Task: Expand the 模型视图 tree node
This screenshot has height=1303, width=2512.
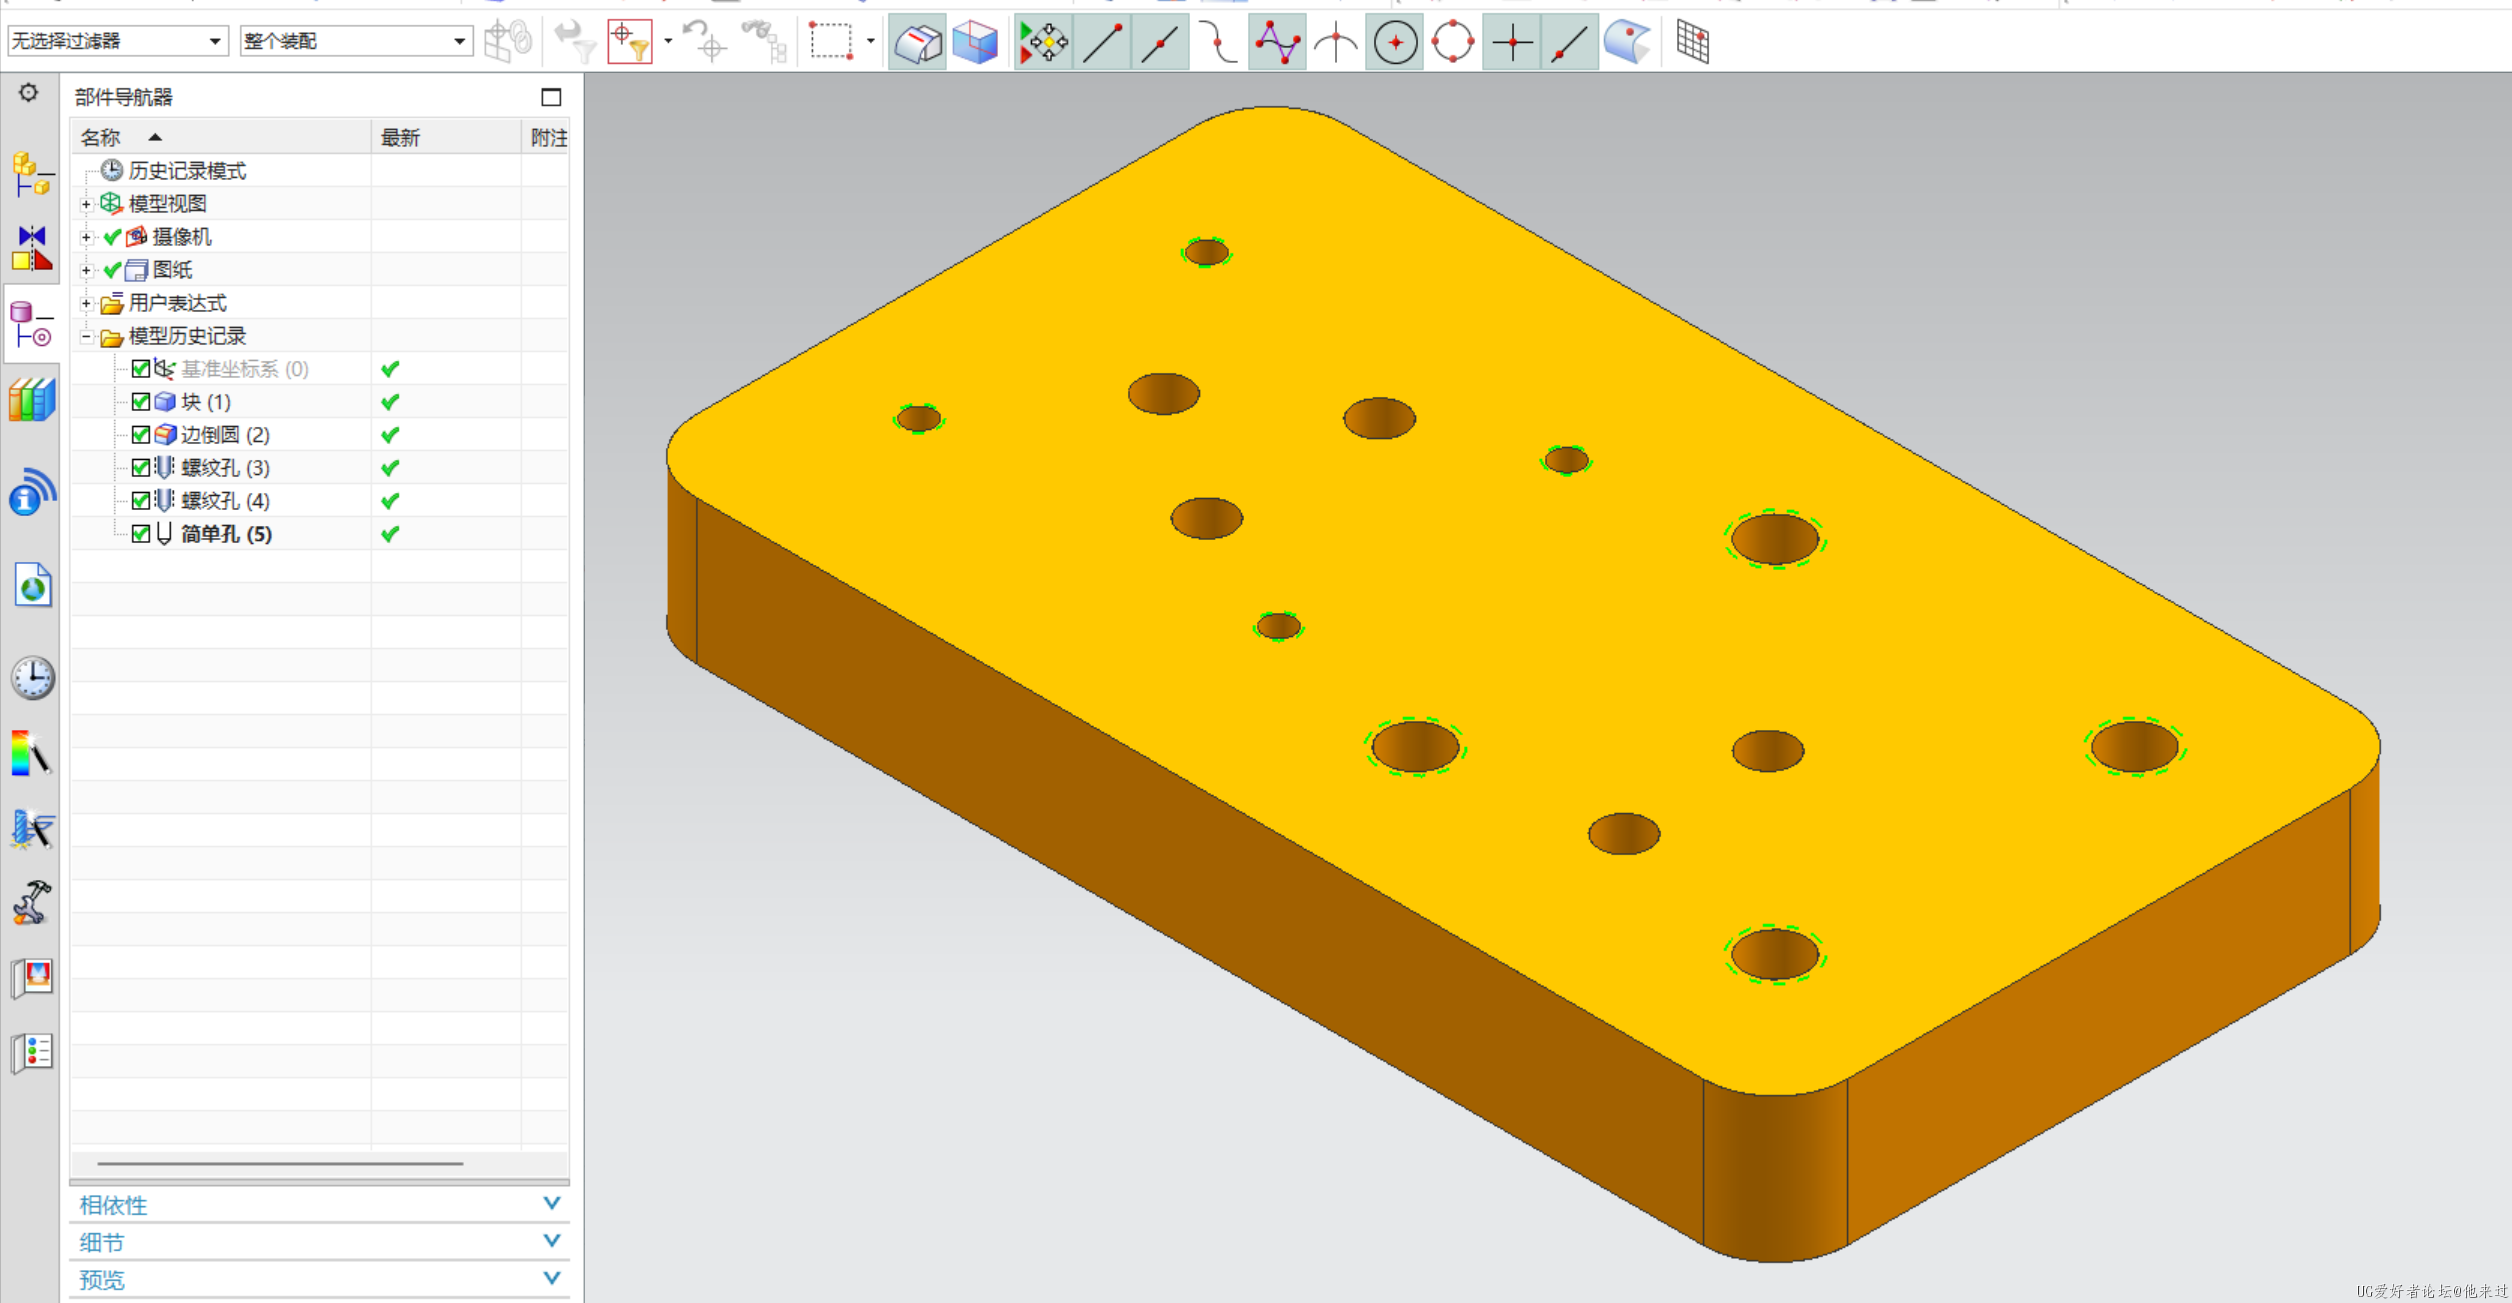Action: [87, 204]
